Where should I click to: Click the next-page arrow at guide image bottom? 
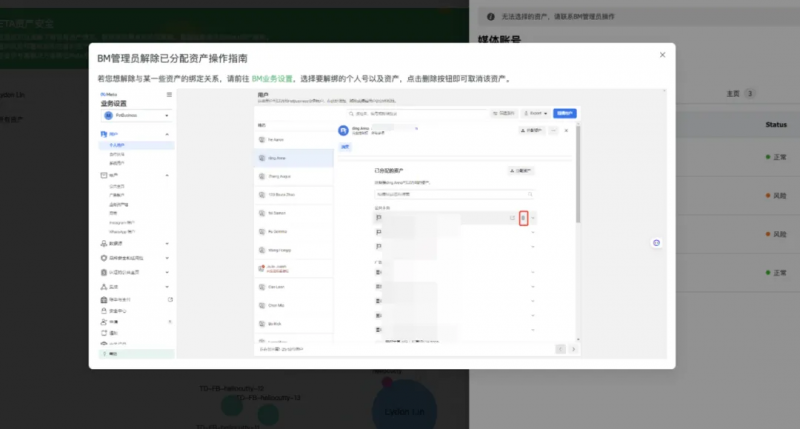coord(573,349)
